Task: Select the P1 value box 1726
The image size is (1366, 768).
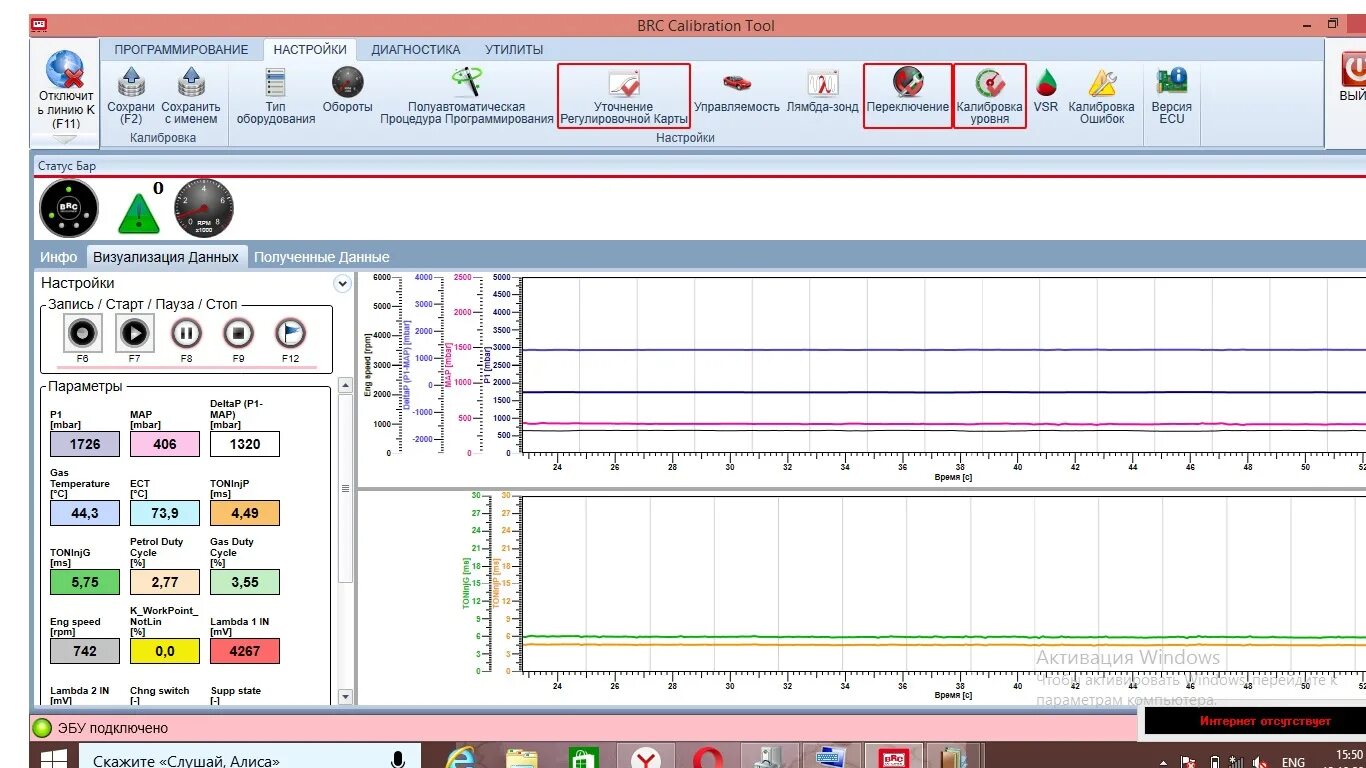Action: pos(85,444)
